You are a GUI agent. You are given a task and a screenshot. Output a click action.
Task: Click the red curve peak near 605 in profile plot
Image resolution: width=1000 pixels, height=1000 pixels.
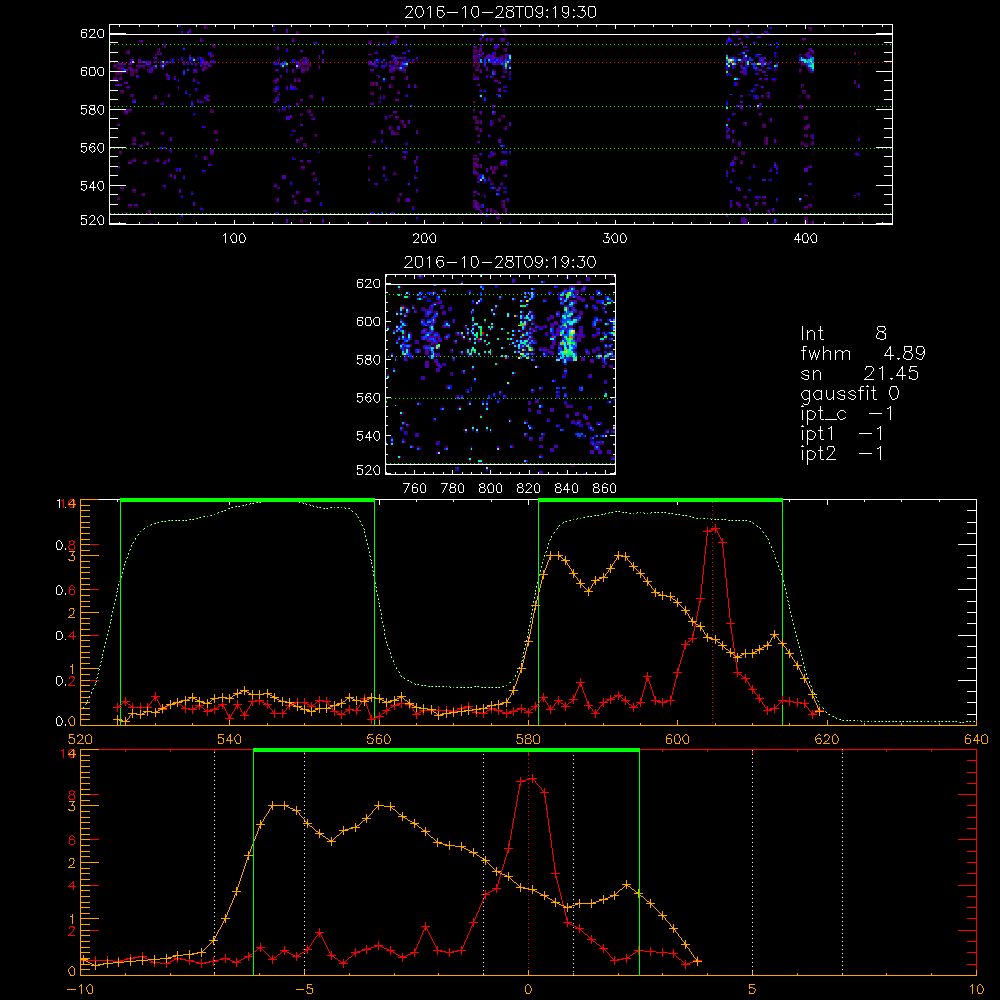pos(715,528)
